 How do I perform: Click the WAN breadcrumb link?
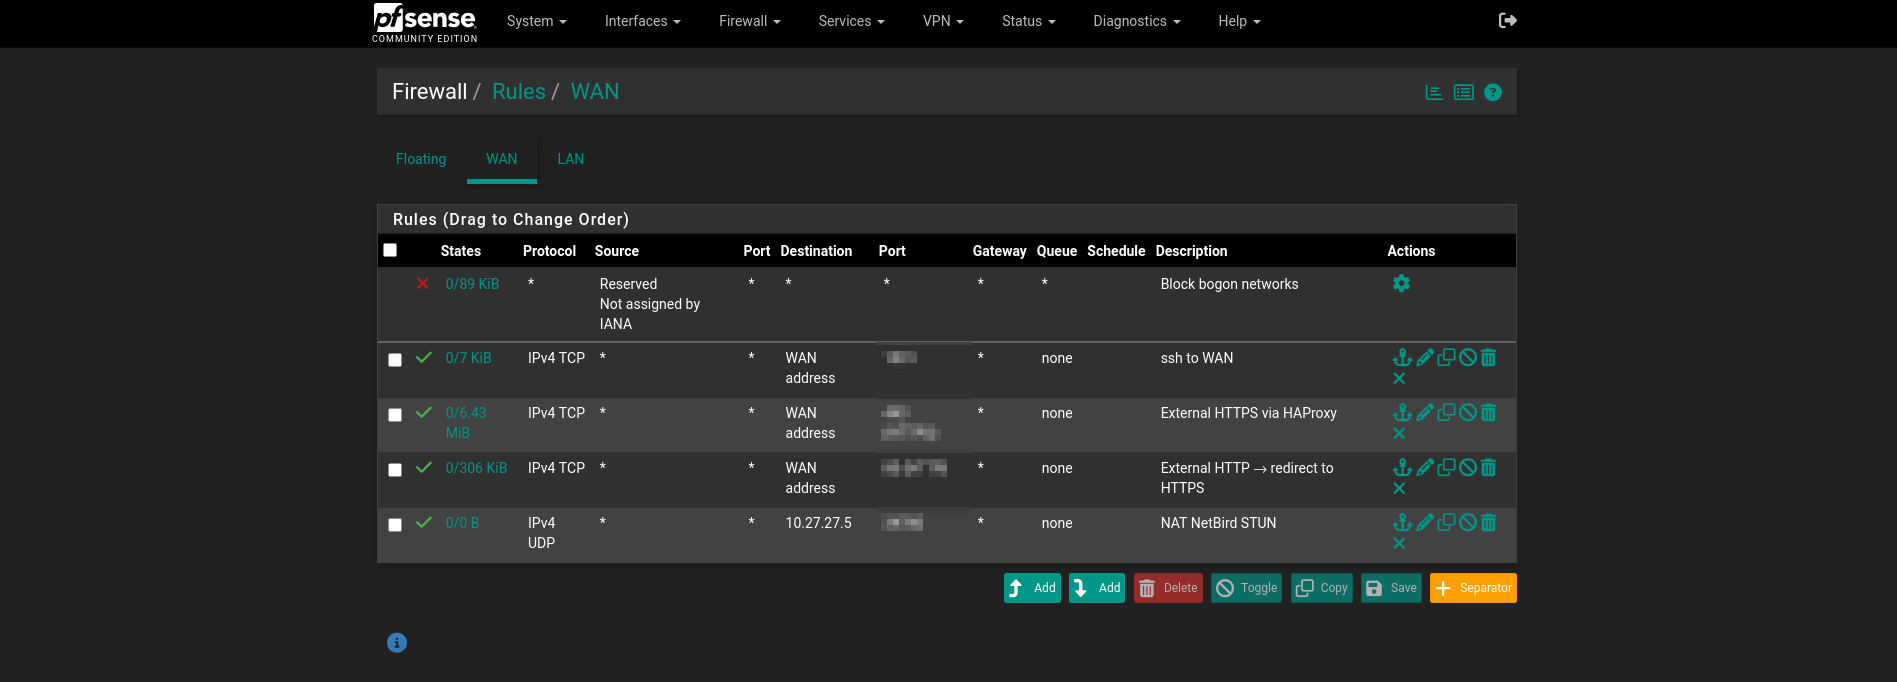pyautogui.click(x=595, y=91)
